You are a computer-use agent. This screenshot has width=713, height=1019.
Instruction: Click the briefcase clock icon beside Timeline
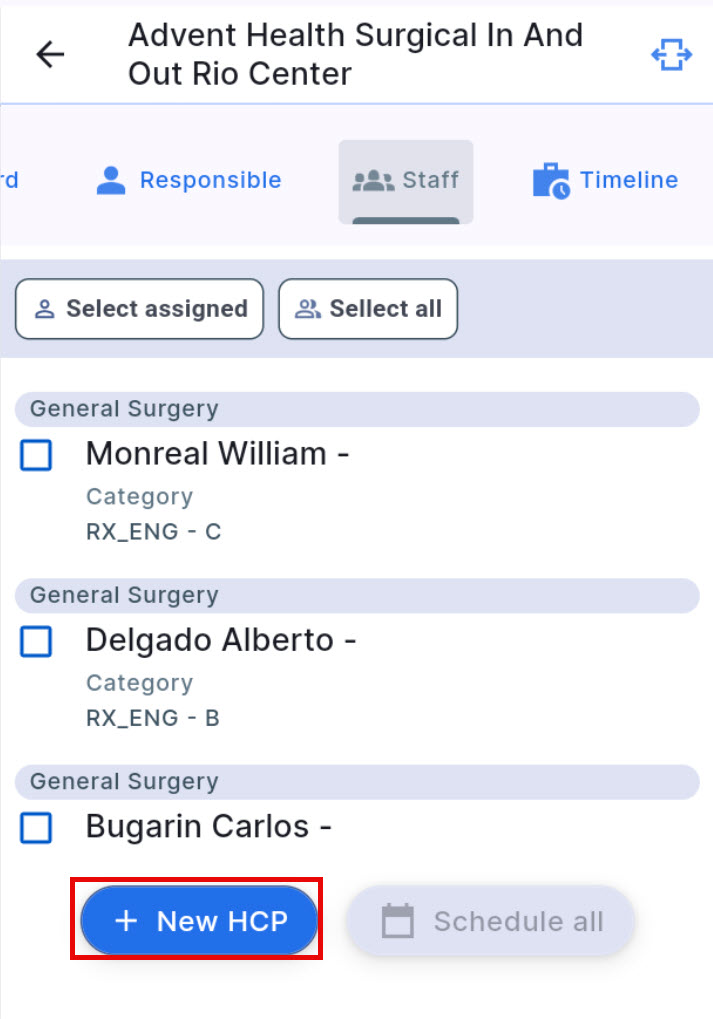click(x=549, y=180)
